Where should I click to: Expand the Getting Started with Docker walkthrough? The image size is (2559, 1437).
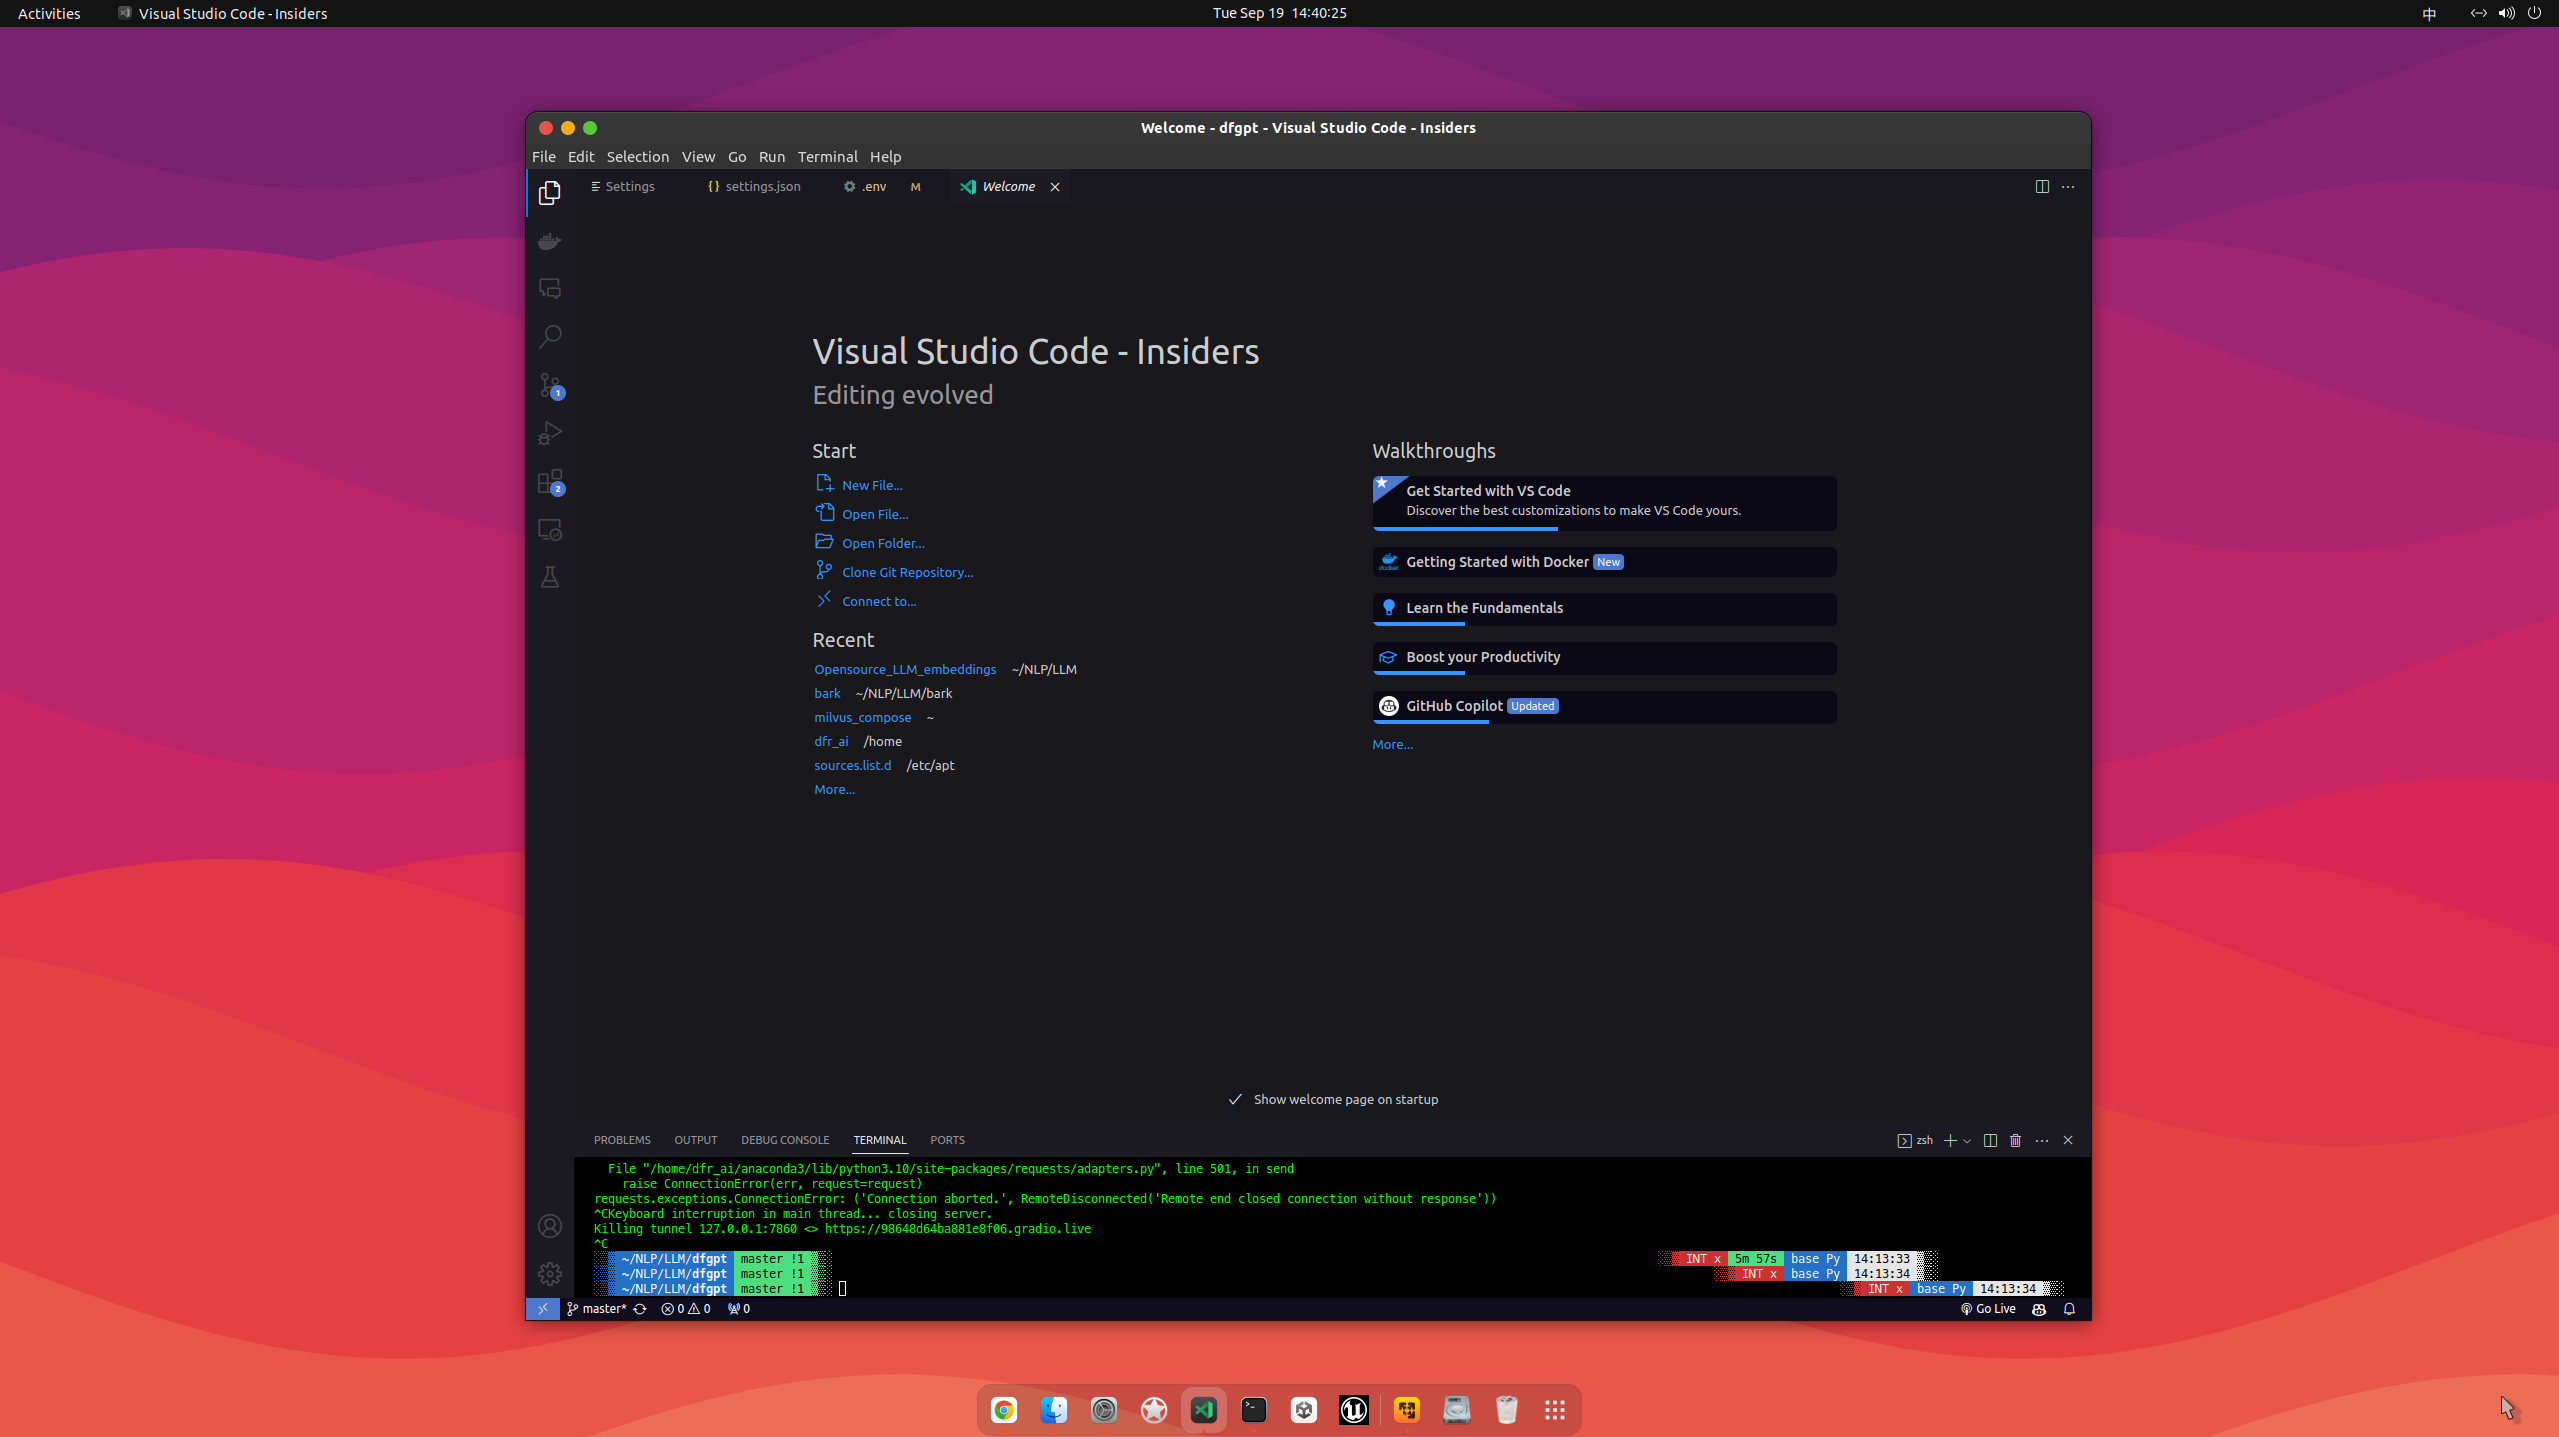tap(1603, 561)
